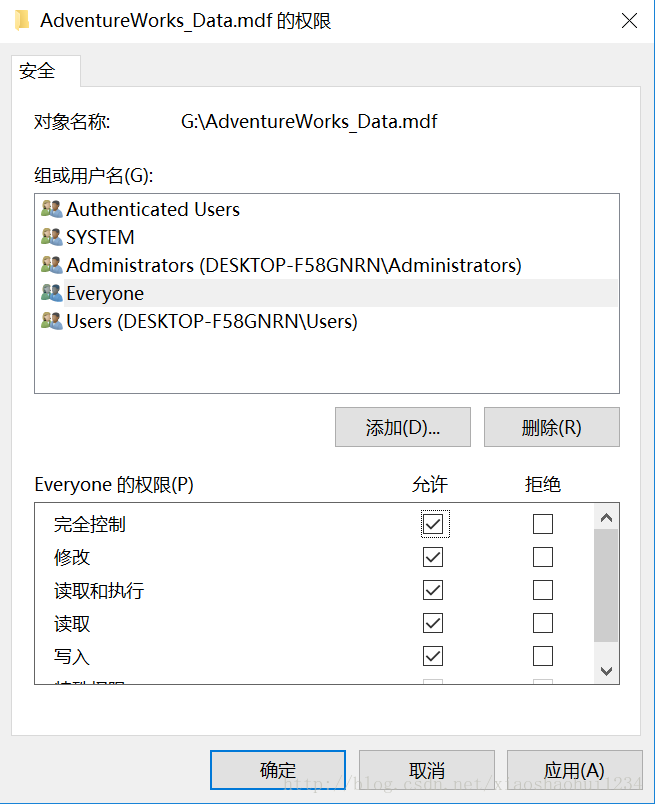Click the 删除(R) button
The width and height of the screenshot is (655, 804).
[552, 427]
